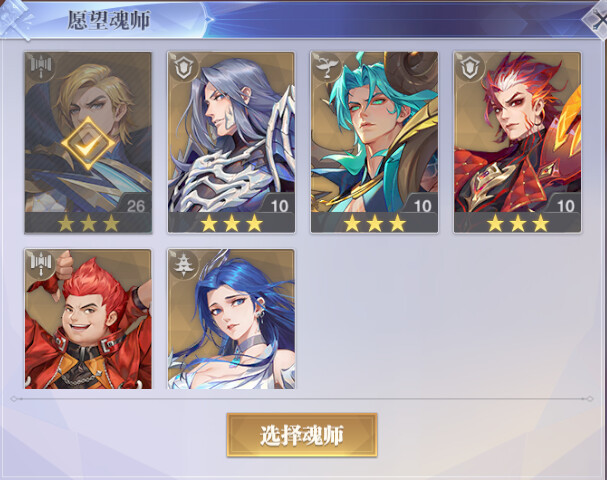Click shield class icon on silver-haired hero

pyautogui.click(x=184, y=68)
